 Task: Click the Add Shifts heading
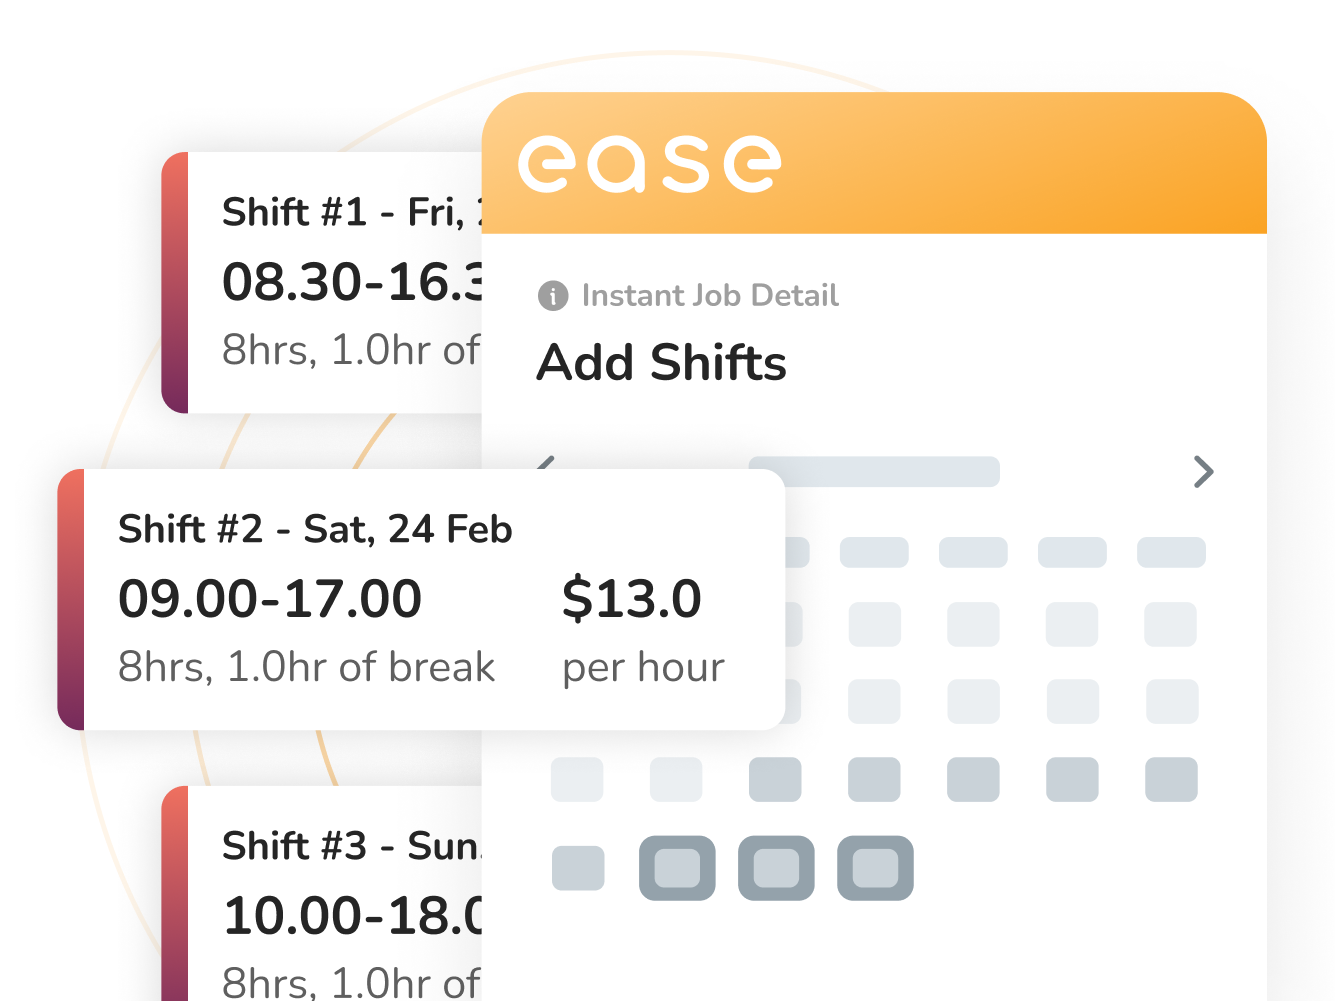pos(661,362)
